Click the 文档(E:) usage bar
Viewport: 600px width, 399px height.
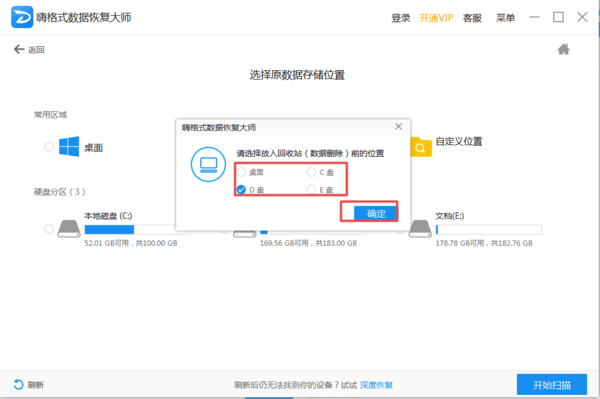pos(489,230)
